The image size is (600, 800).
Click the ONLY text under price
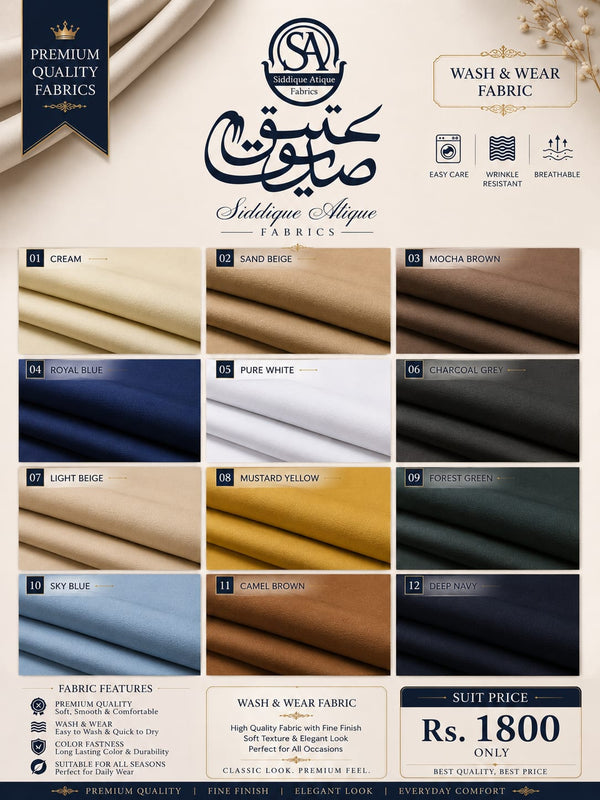coord(491,753)
